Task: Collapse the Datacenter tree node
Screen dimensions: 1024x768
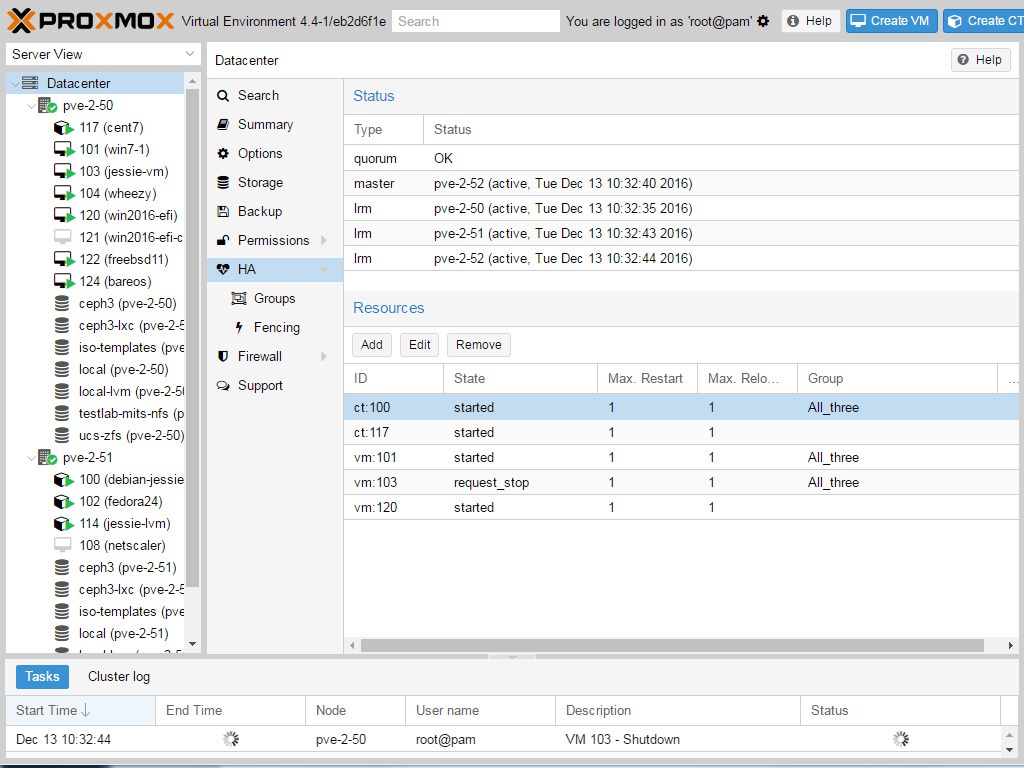Action: [x=15, y=84]
